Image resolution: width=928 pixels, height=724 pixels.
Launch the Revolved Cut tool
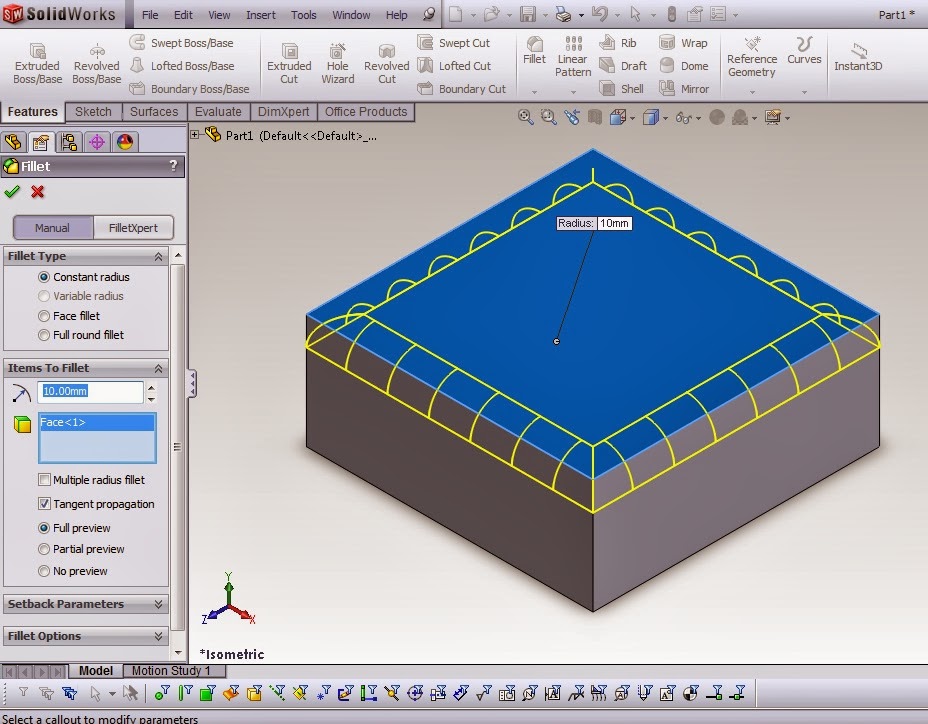click(386, 62)
